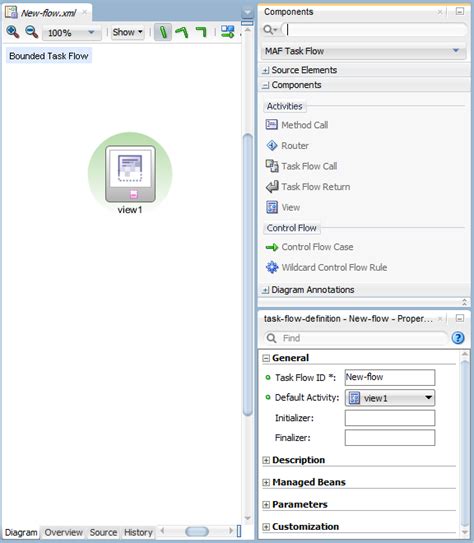This screenshot has height=543, width=474.
Task: Click the Task Flow ID field
Action: tap(390, 377)
